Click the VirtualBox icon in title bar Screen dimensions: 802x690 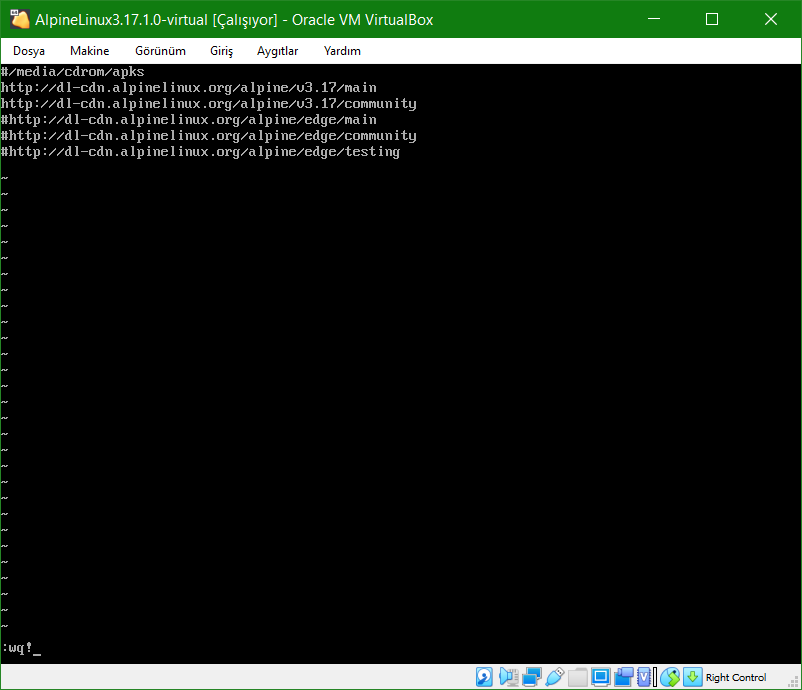[x=19, y=19]
